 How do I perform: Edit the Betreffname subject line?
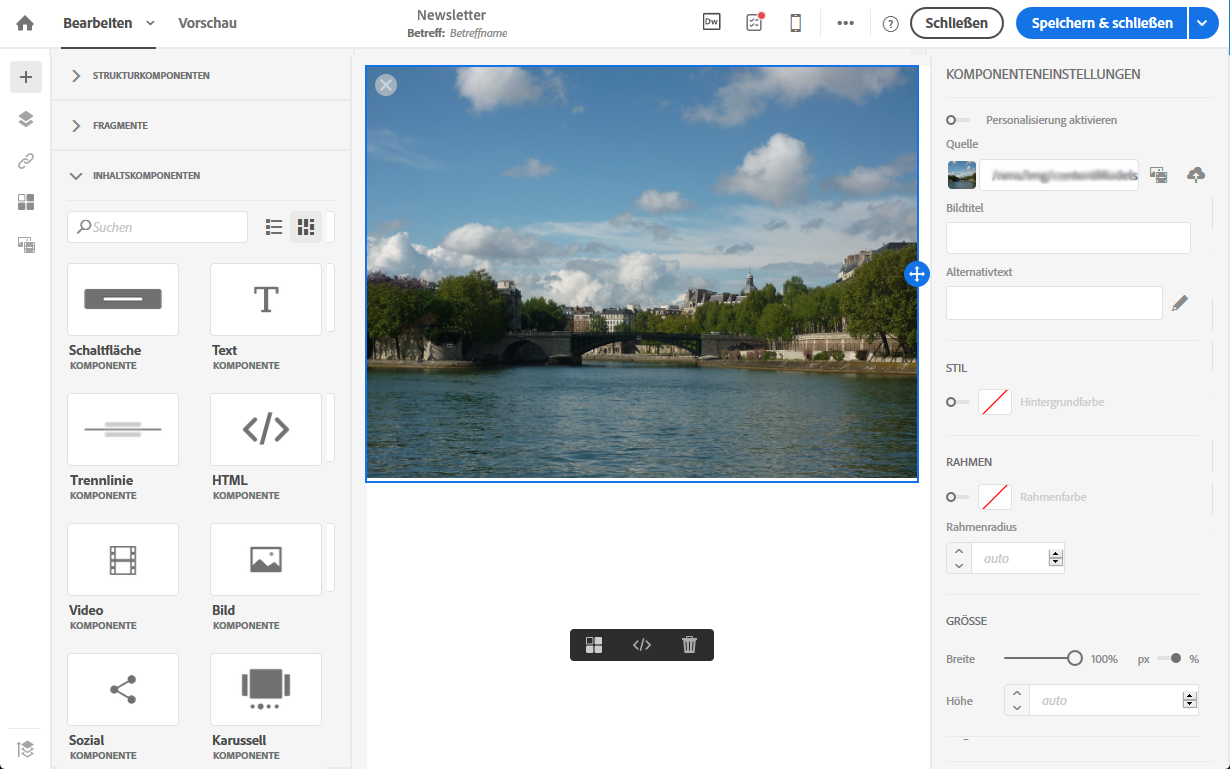coord(479,33)
